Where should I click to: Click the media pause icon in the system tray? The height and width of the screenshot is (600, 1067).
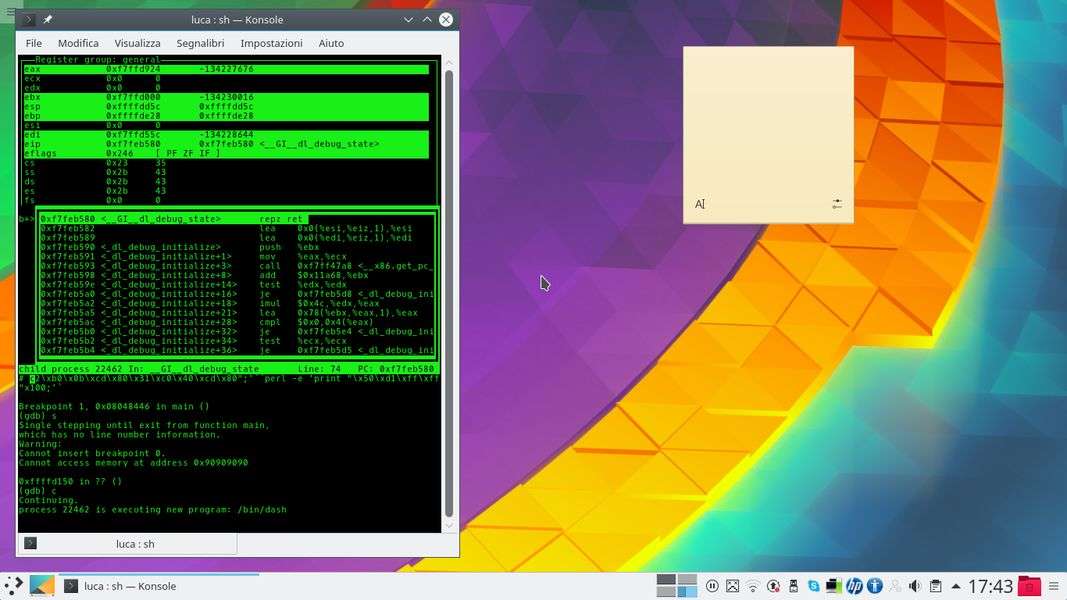coord(712,586)
